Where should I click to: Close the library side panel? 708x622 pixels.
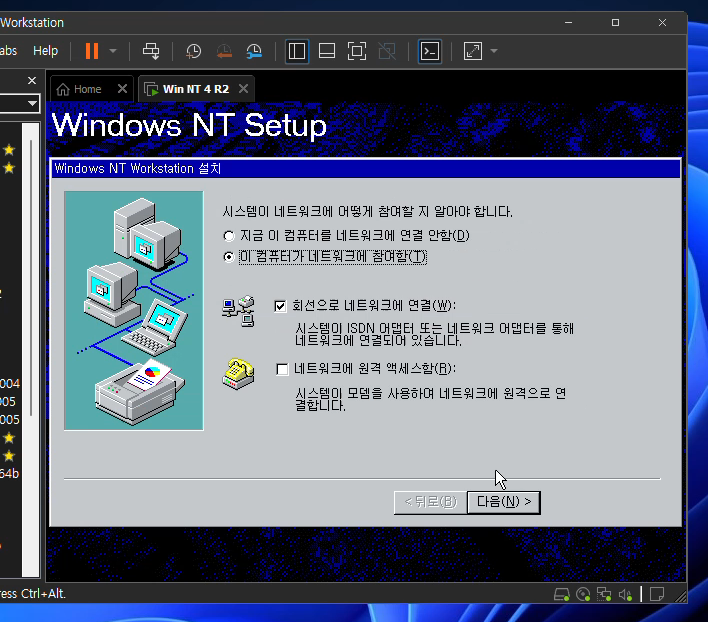coord(32,81)
